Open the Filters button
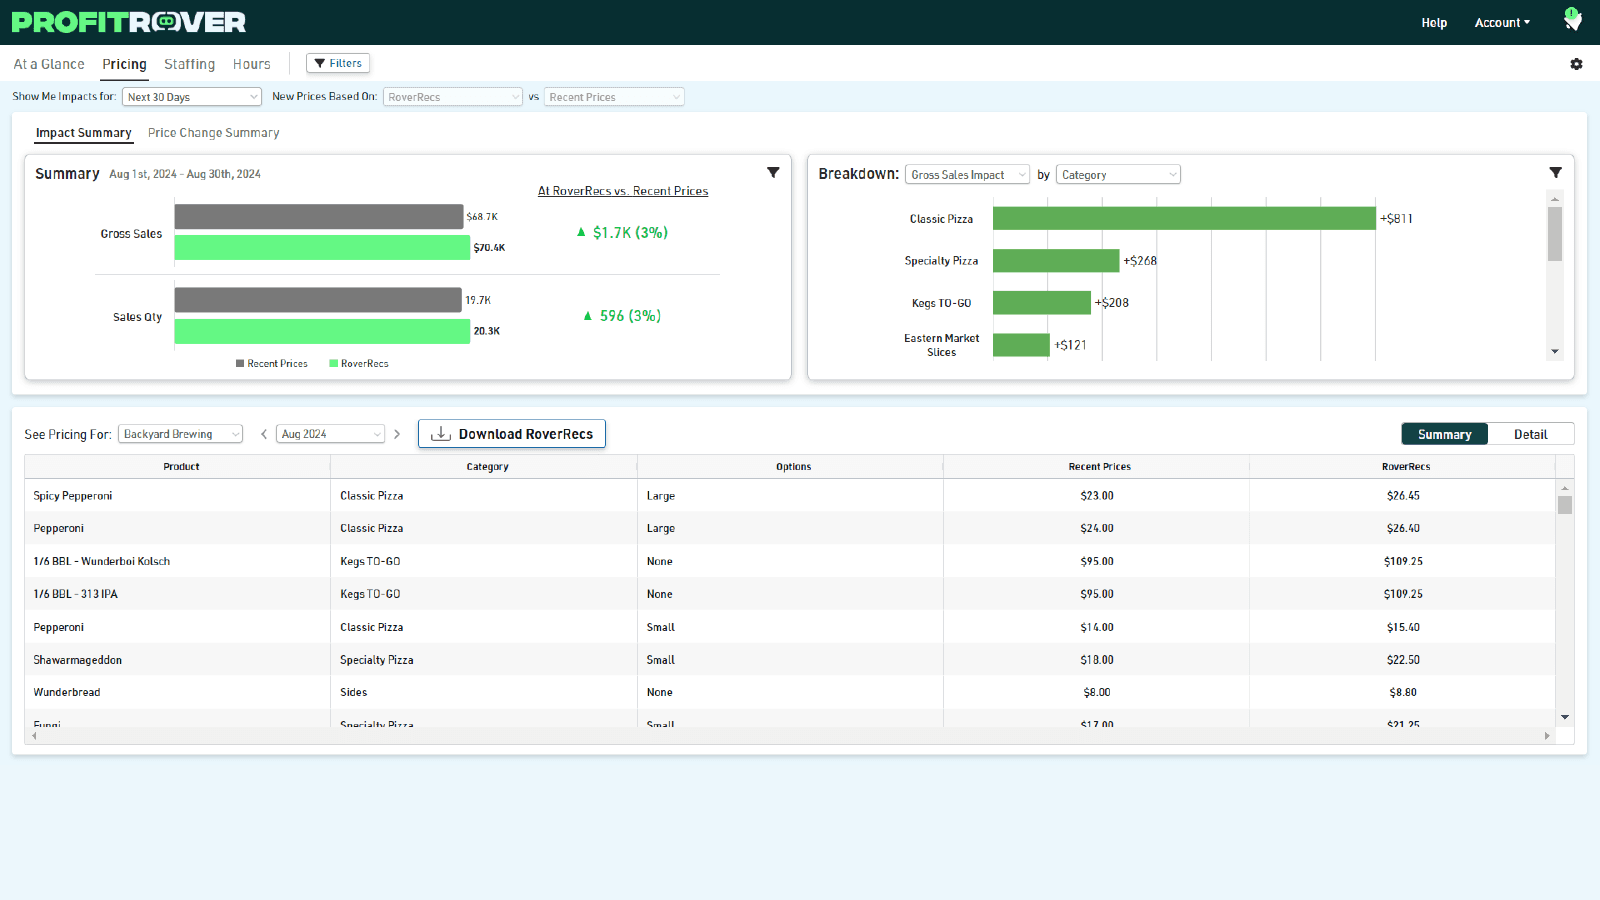Viewport: 1600px width, 900px height. click(338, 63)
